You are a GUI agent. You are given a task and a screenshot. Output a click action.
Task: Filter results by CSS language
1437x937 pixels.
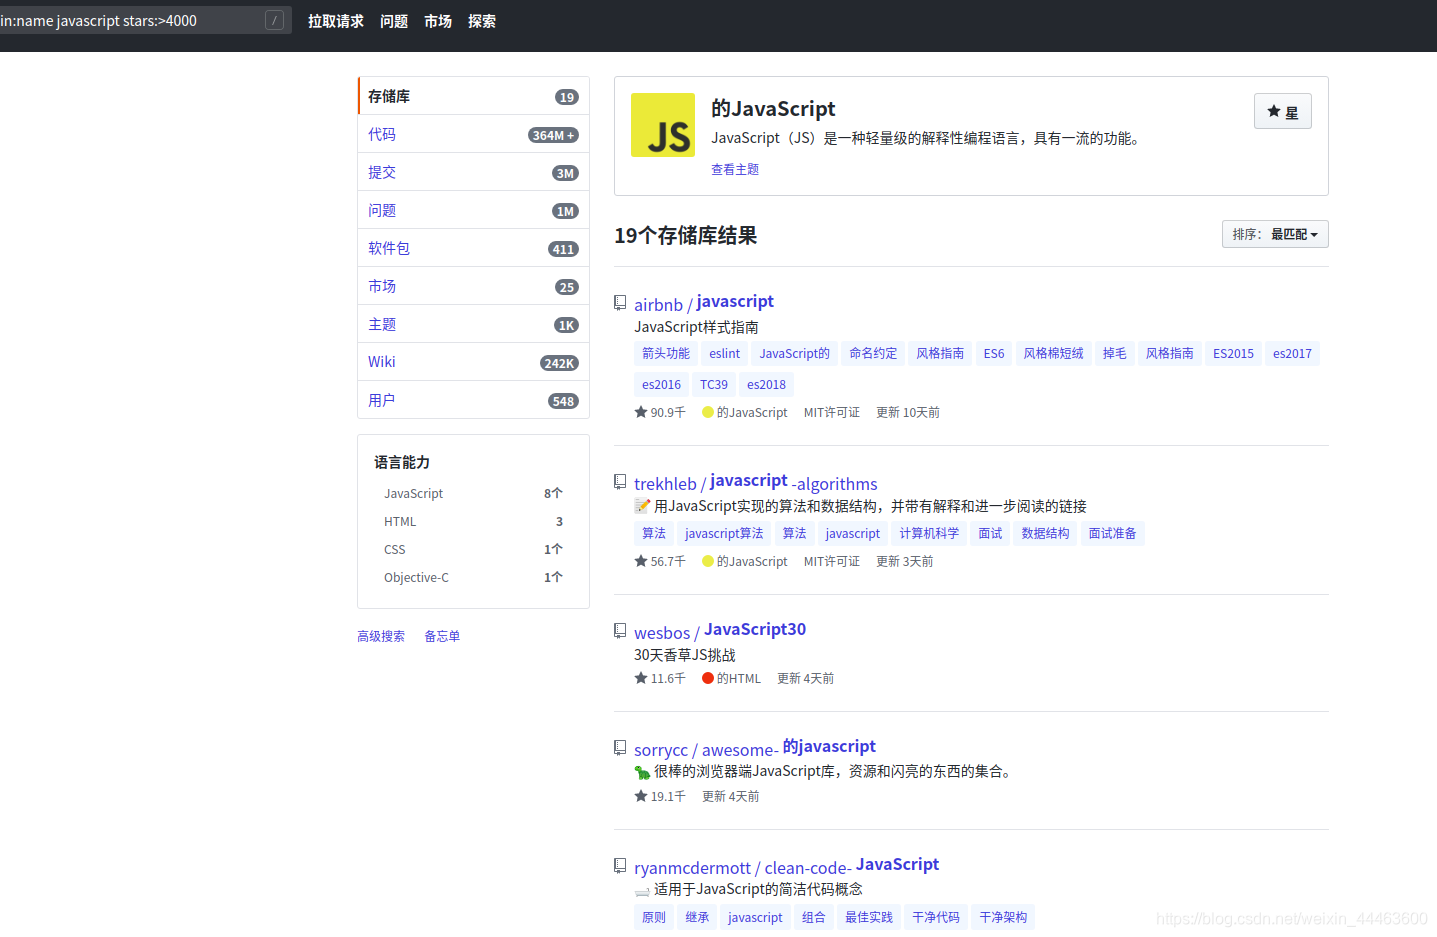pyautogui.click(x=473, y=549)
